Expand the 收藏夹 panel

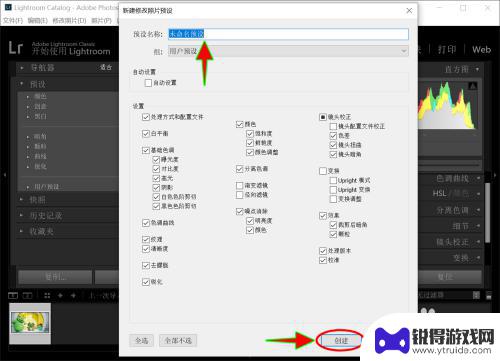[22, 231]
